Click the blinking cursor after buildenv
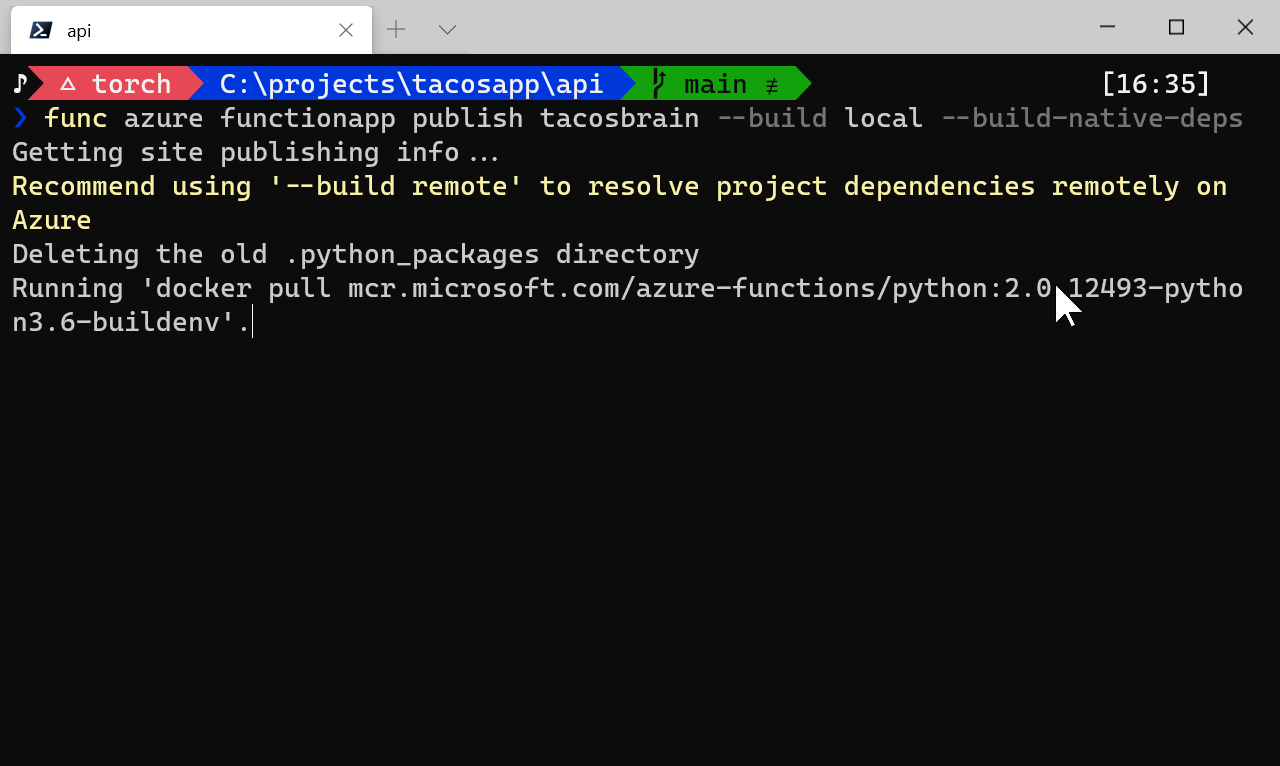 click(x=251, y=321)
